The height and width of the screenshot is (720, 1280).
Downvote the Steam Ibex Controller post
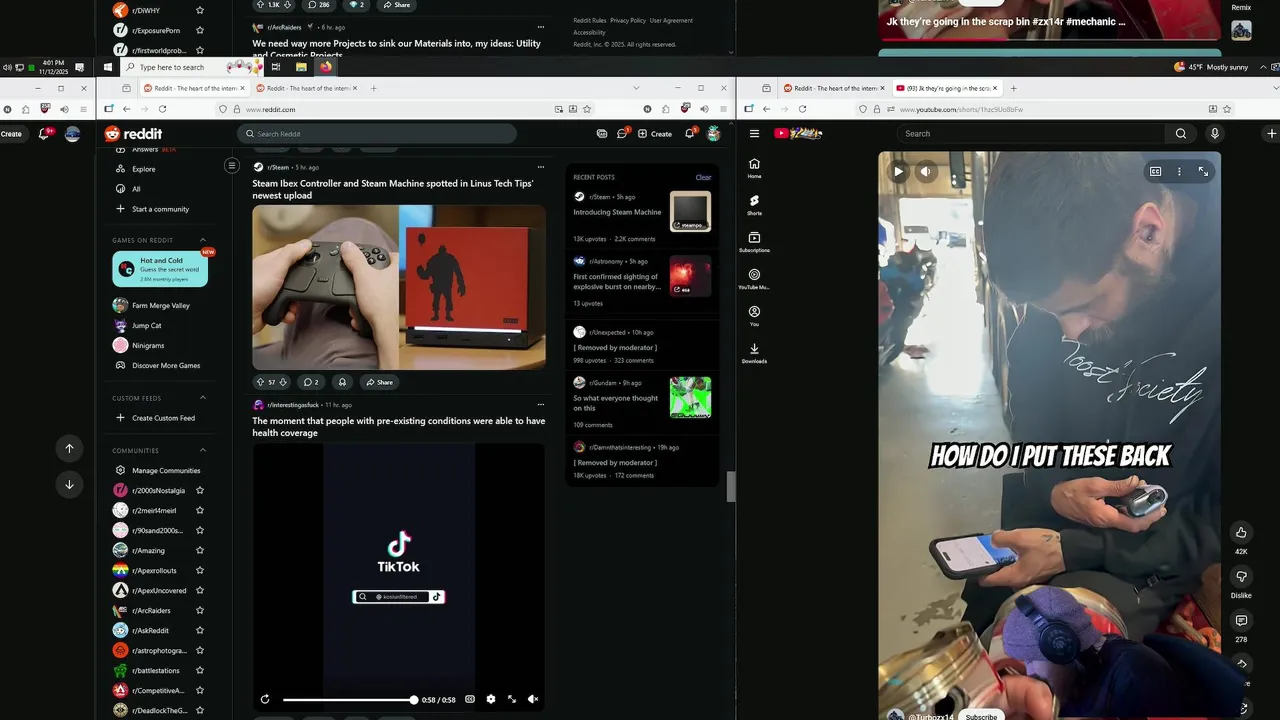click(283, 382)
